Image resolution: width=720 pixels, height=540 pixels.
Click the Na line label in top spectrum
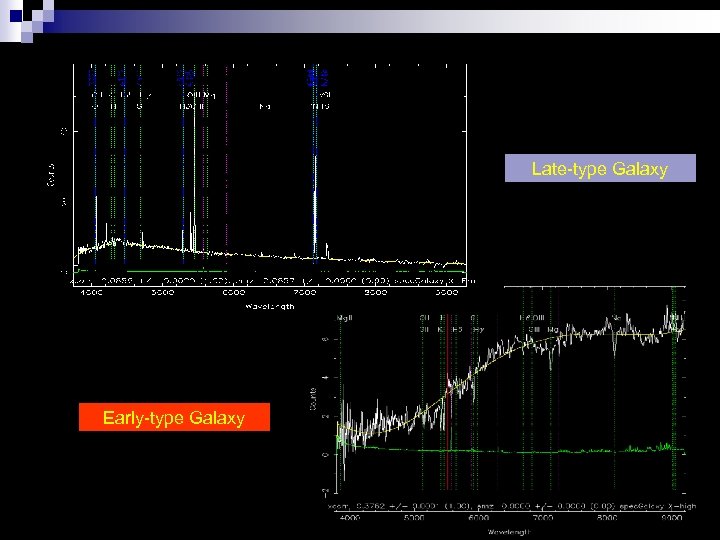coord(264,107)
